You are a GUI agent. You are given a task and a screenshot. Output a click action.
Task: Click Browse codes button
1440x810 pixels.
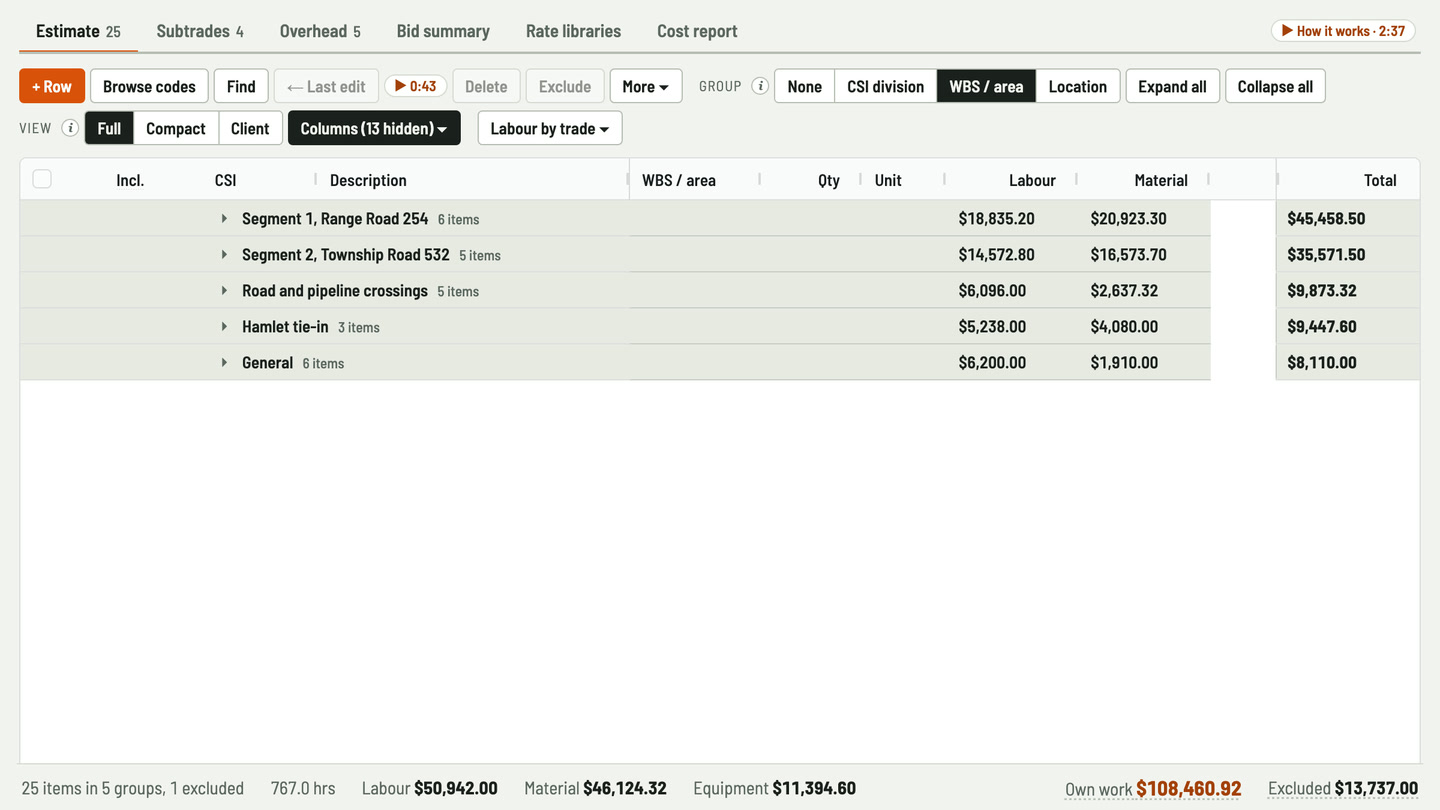(x=149, y=86)
